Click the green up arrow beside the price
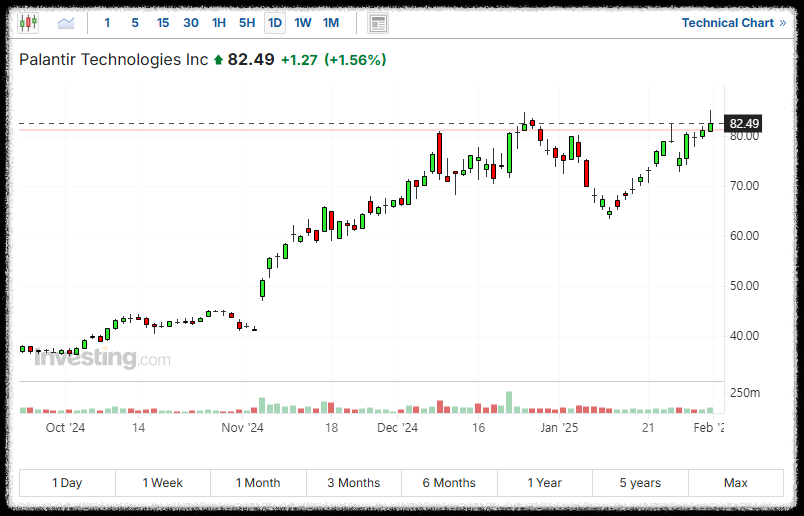Screen dimensions: 804x516 pos(218,60)
